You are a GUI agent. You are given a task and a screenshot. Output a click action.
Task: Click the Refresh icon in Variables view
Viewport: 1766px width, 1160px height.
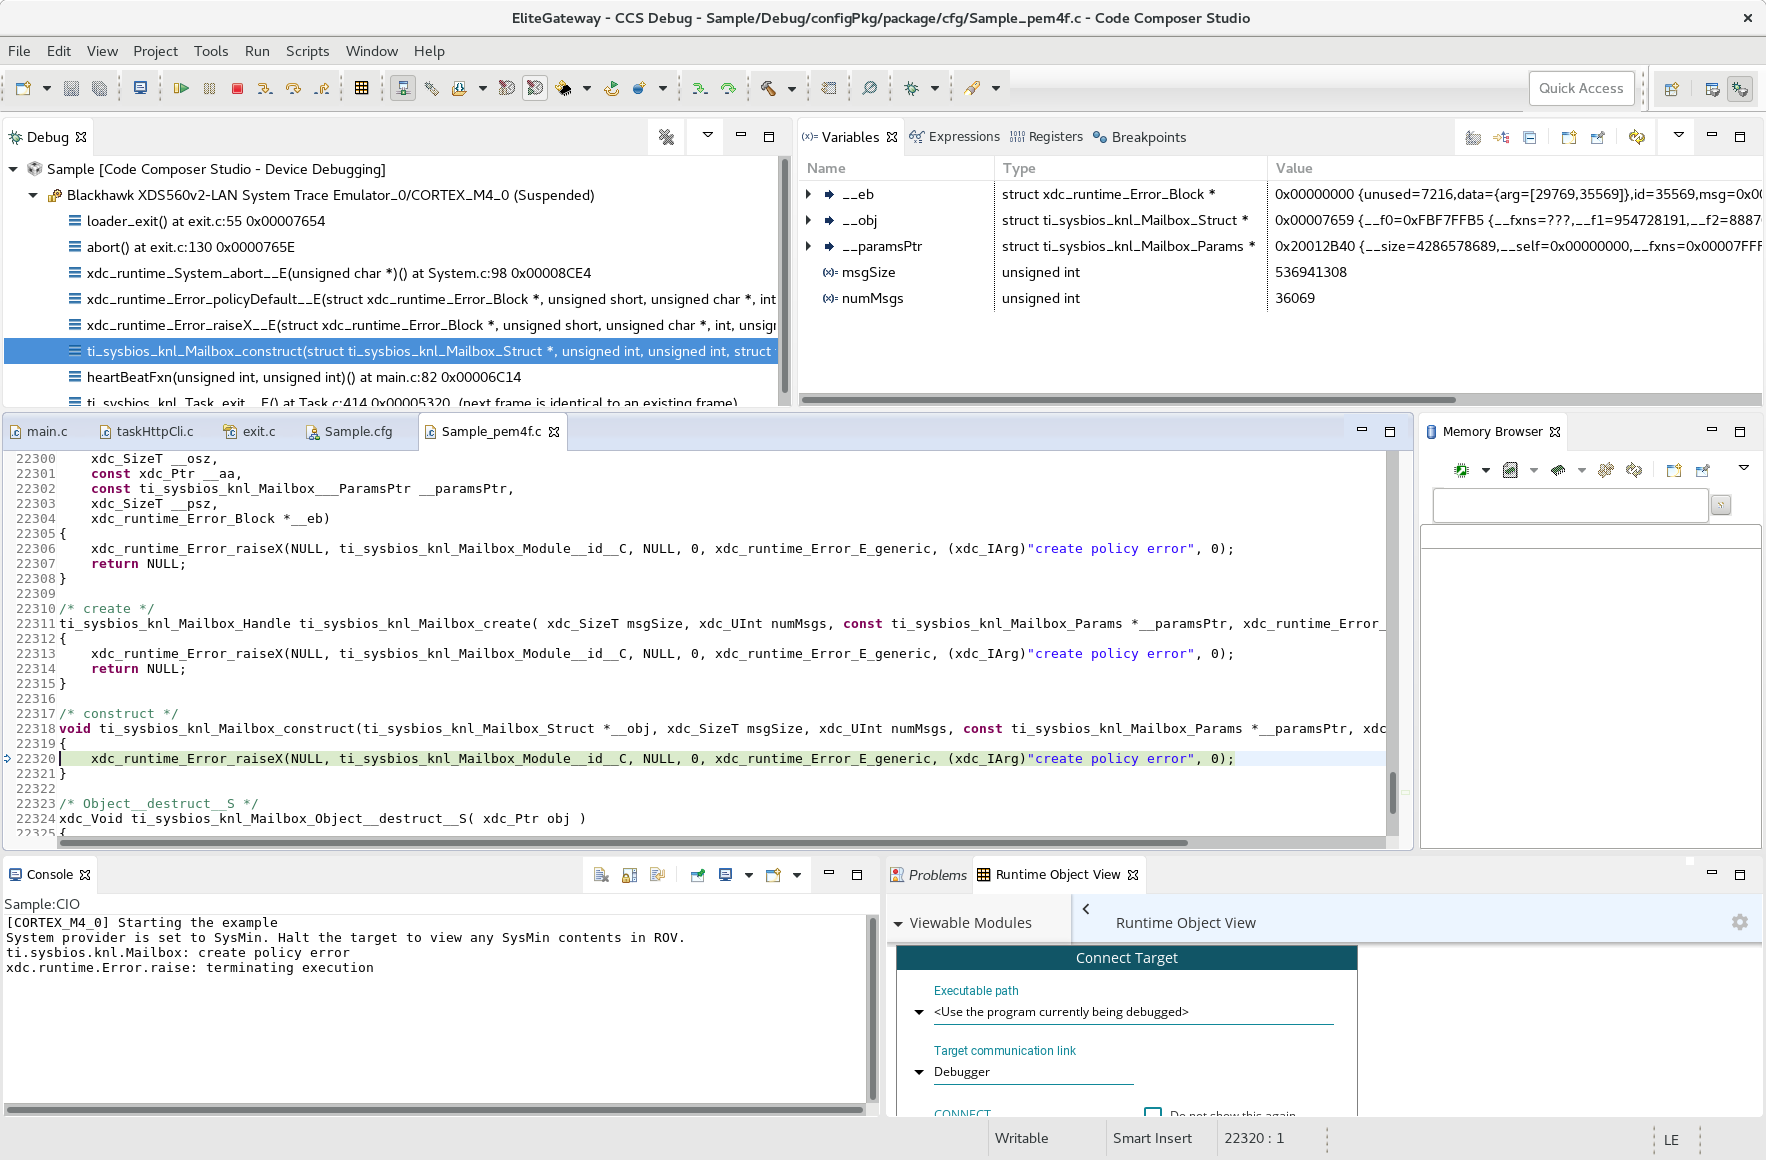click(1636, 137)
